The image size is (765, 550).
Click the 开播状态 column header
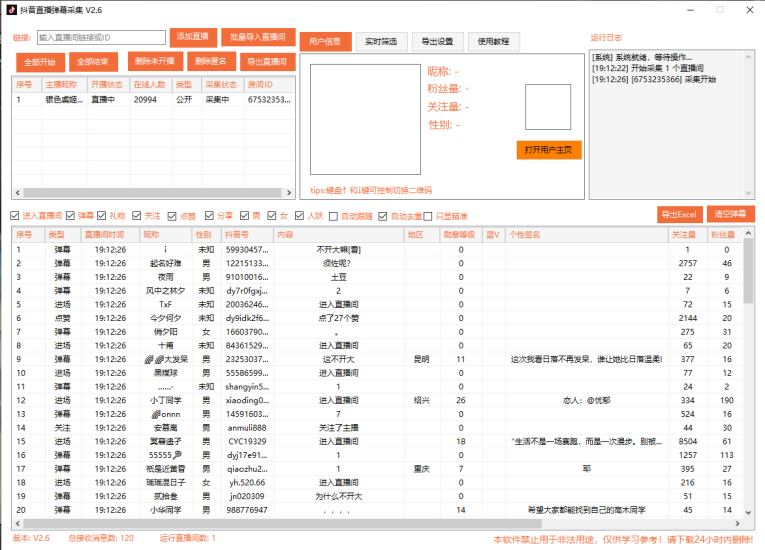(x=109, y=84)
